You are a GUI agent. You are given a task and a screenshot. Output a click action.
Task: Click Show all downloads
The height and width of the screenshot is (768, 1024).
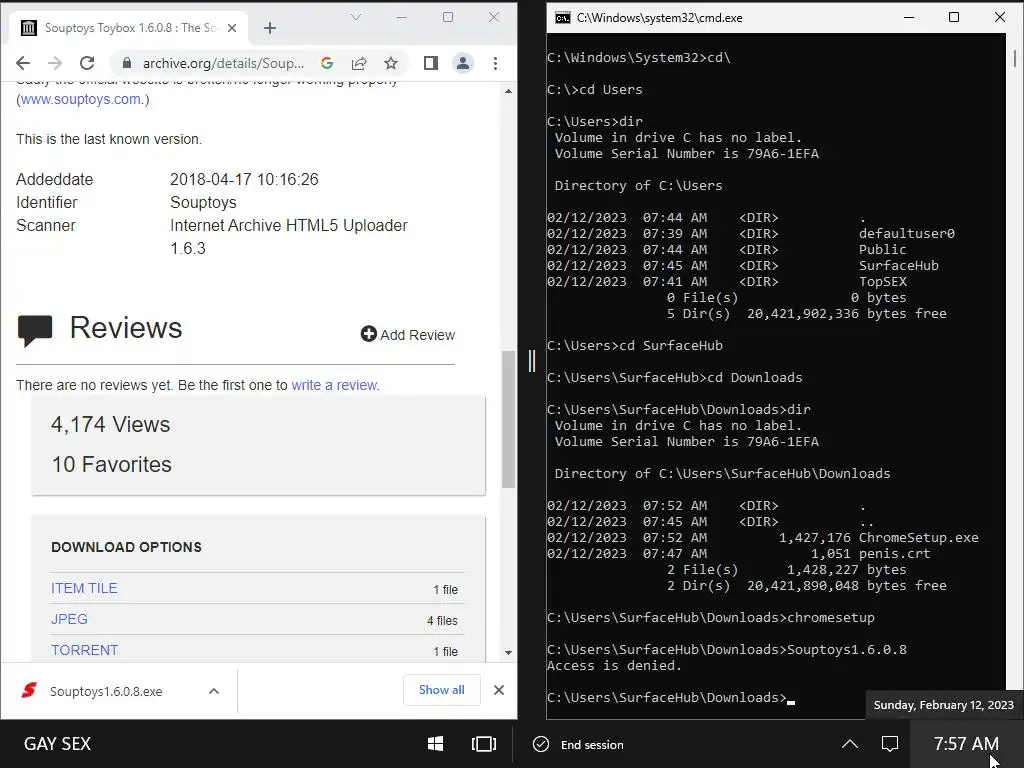coord(442,690)
